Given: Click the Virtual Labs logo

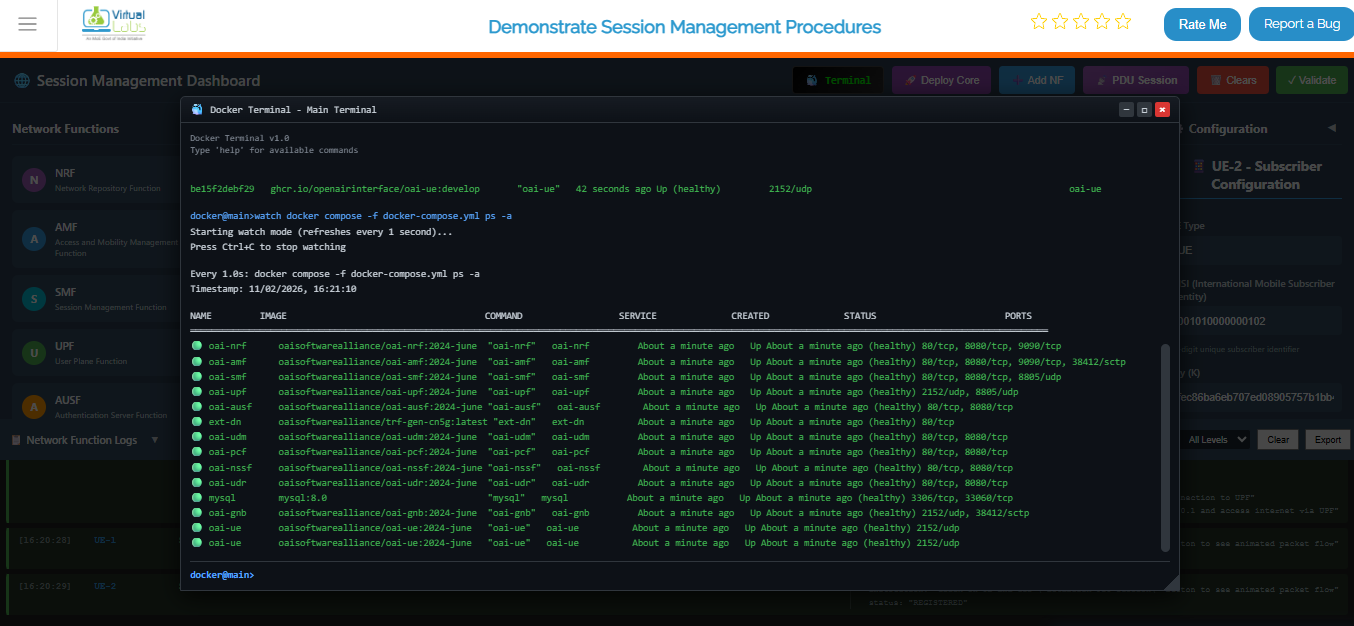Looking at the screenshot, I should point(112,24).
